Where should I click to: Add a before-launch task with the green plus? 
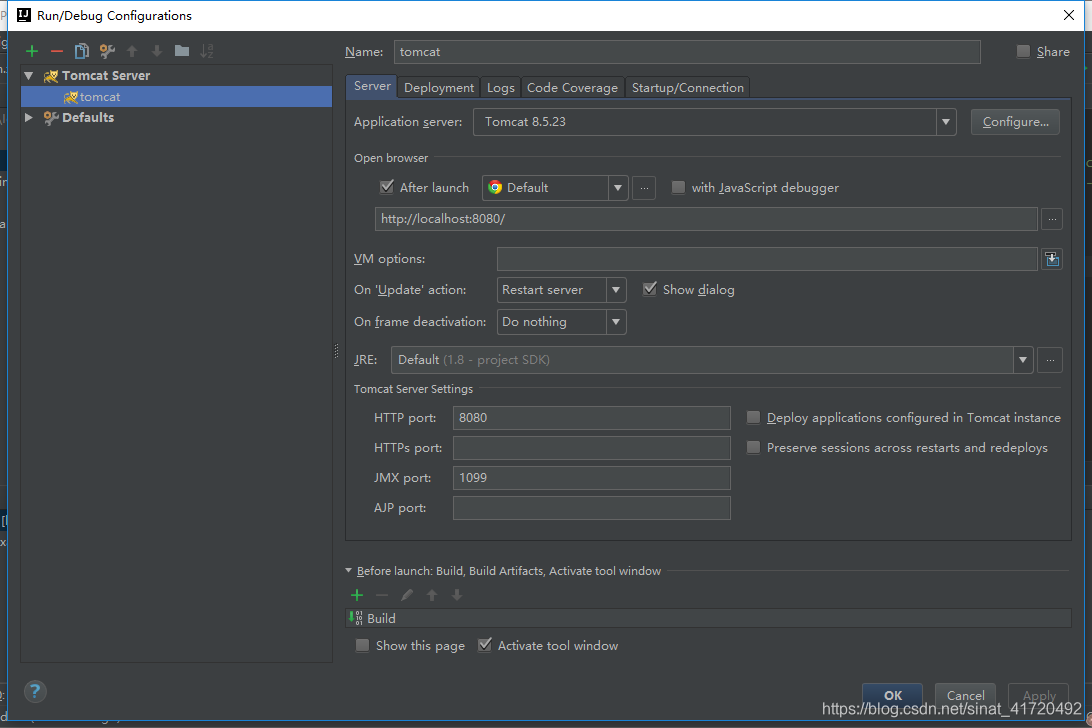point(357,595)
